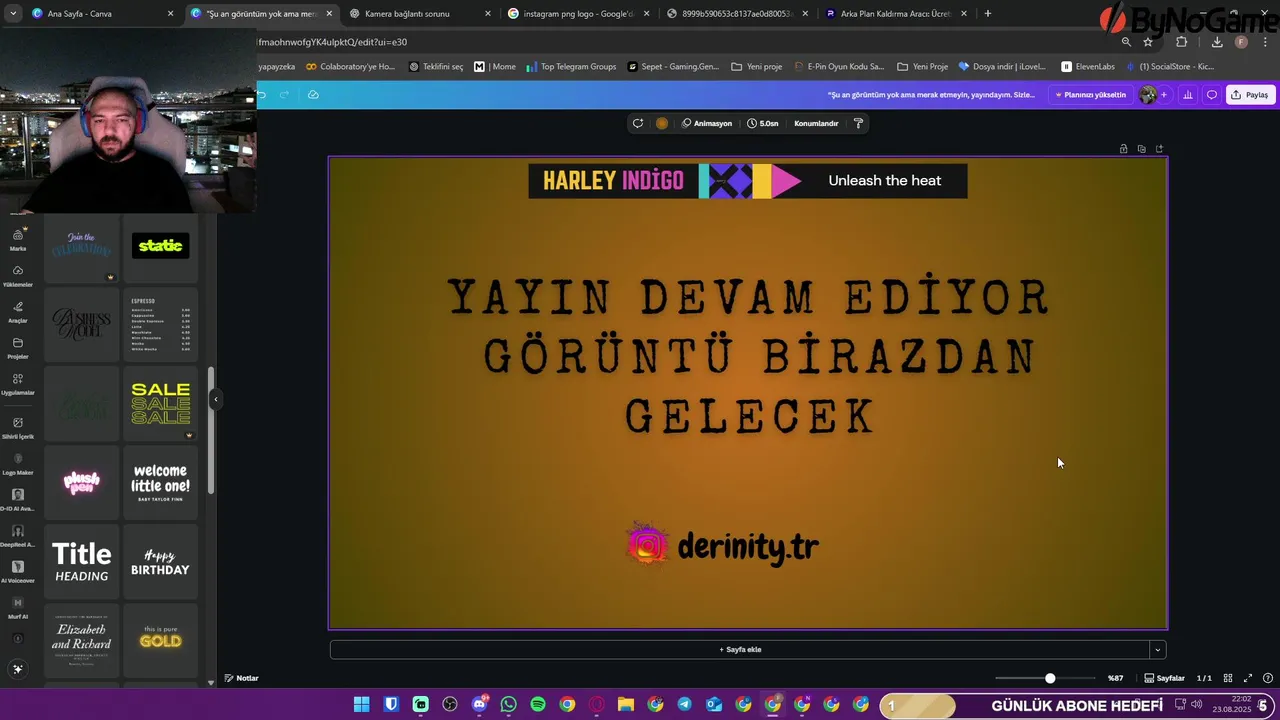Image resolution: width=1280 pixels, height=720 pixels.
Task: Open a new browser tab with plus
Action: [x=988, y=13]
